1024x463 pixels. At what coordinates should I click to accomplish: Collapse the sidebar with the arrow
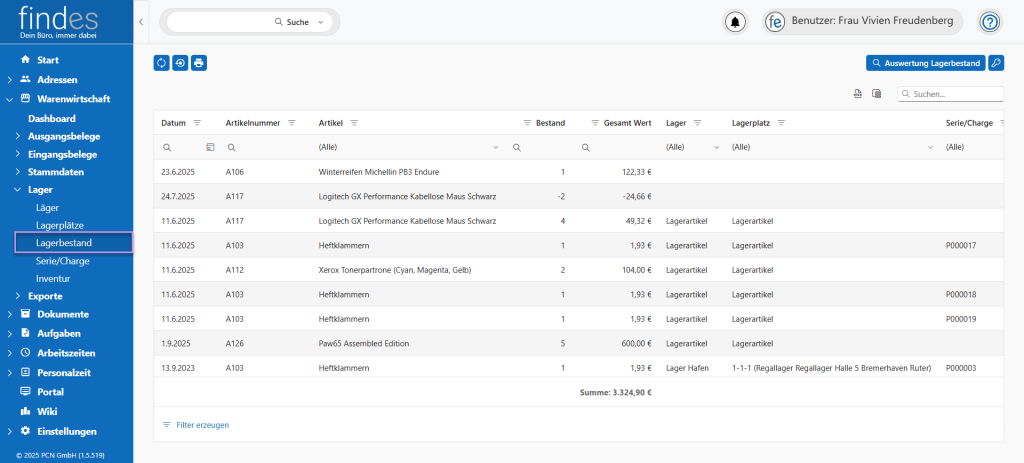141,22
